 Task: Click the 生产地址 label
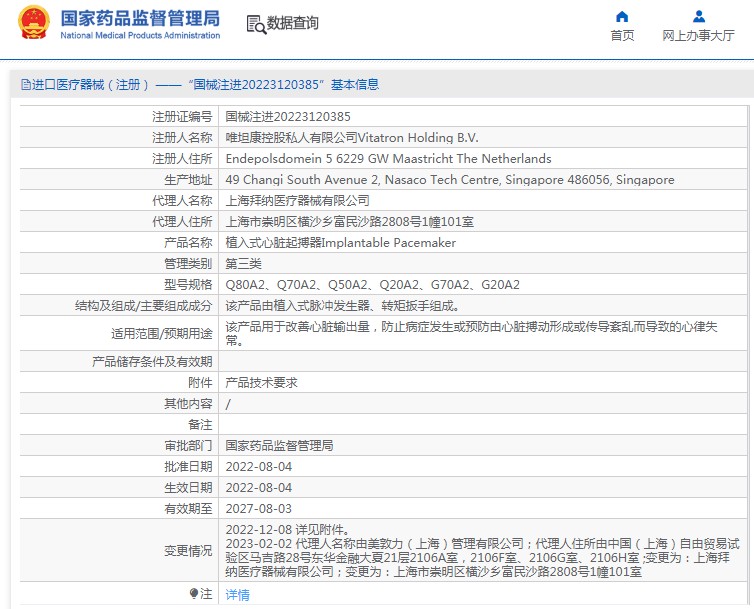188,180
